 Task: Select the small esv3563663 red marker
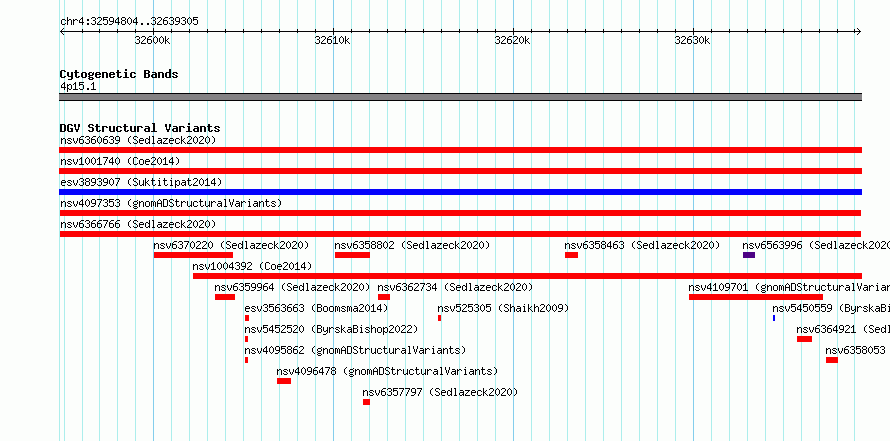247,318
